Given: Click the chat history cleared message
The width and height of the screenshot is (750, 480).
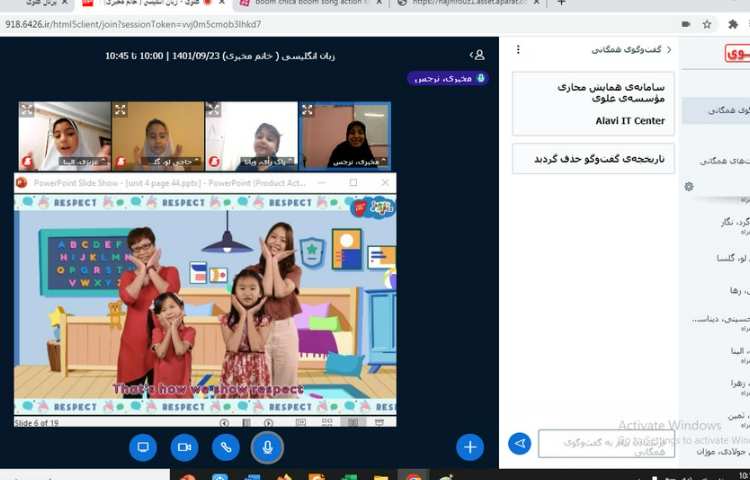Looking at the screenshot, I should point(594,159).
